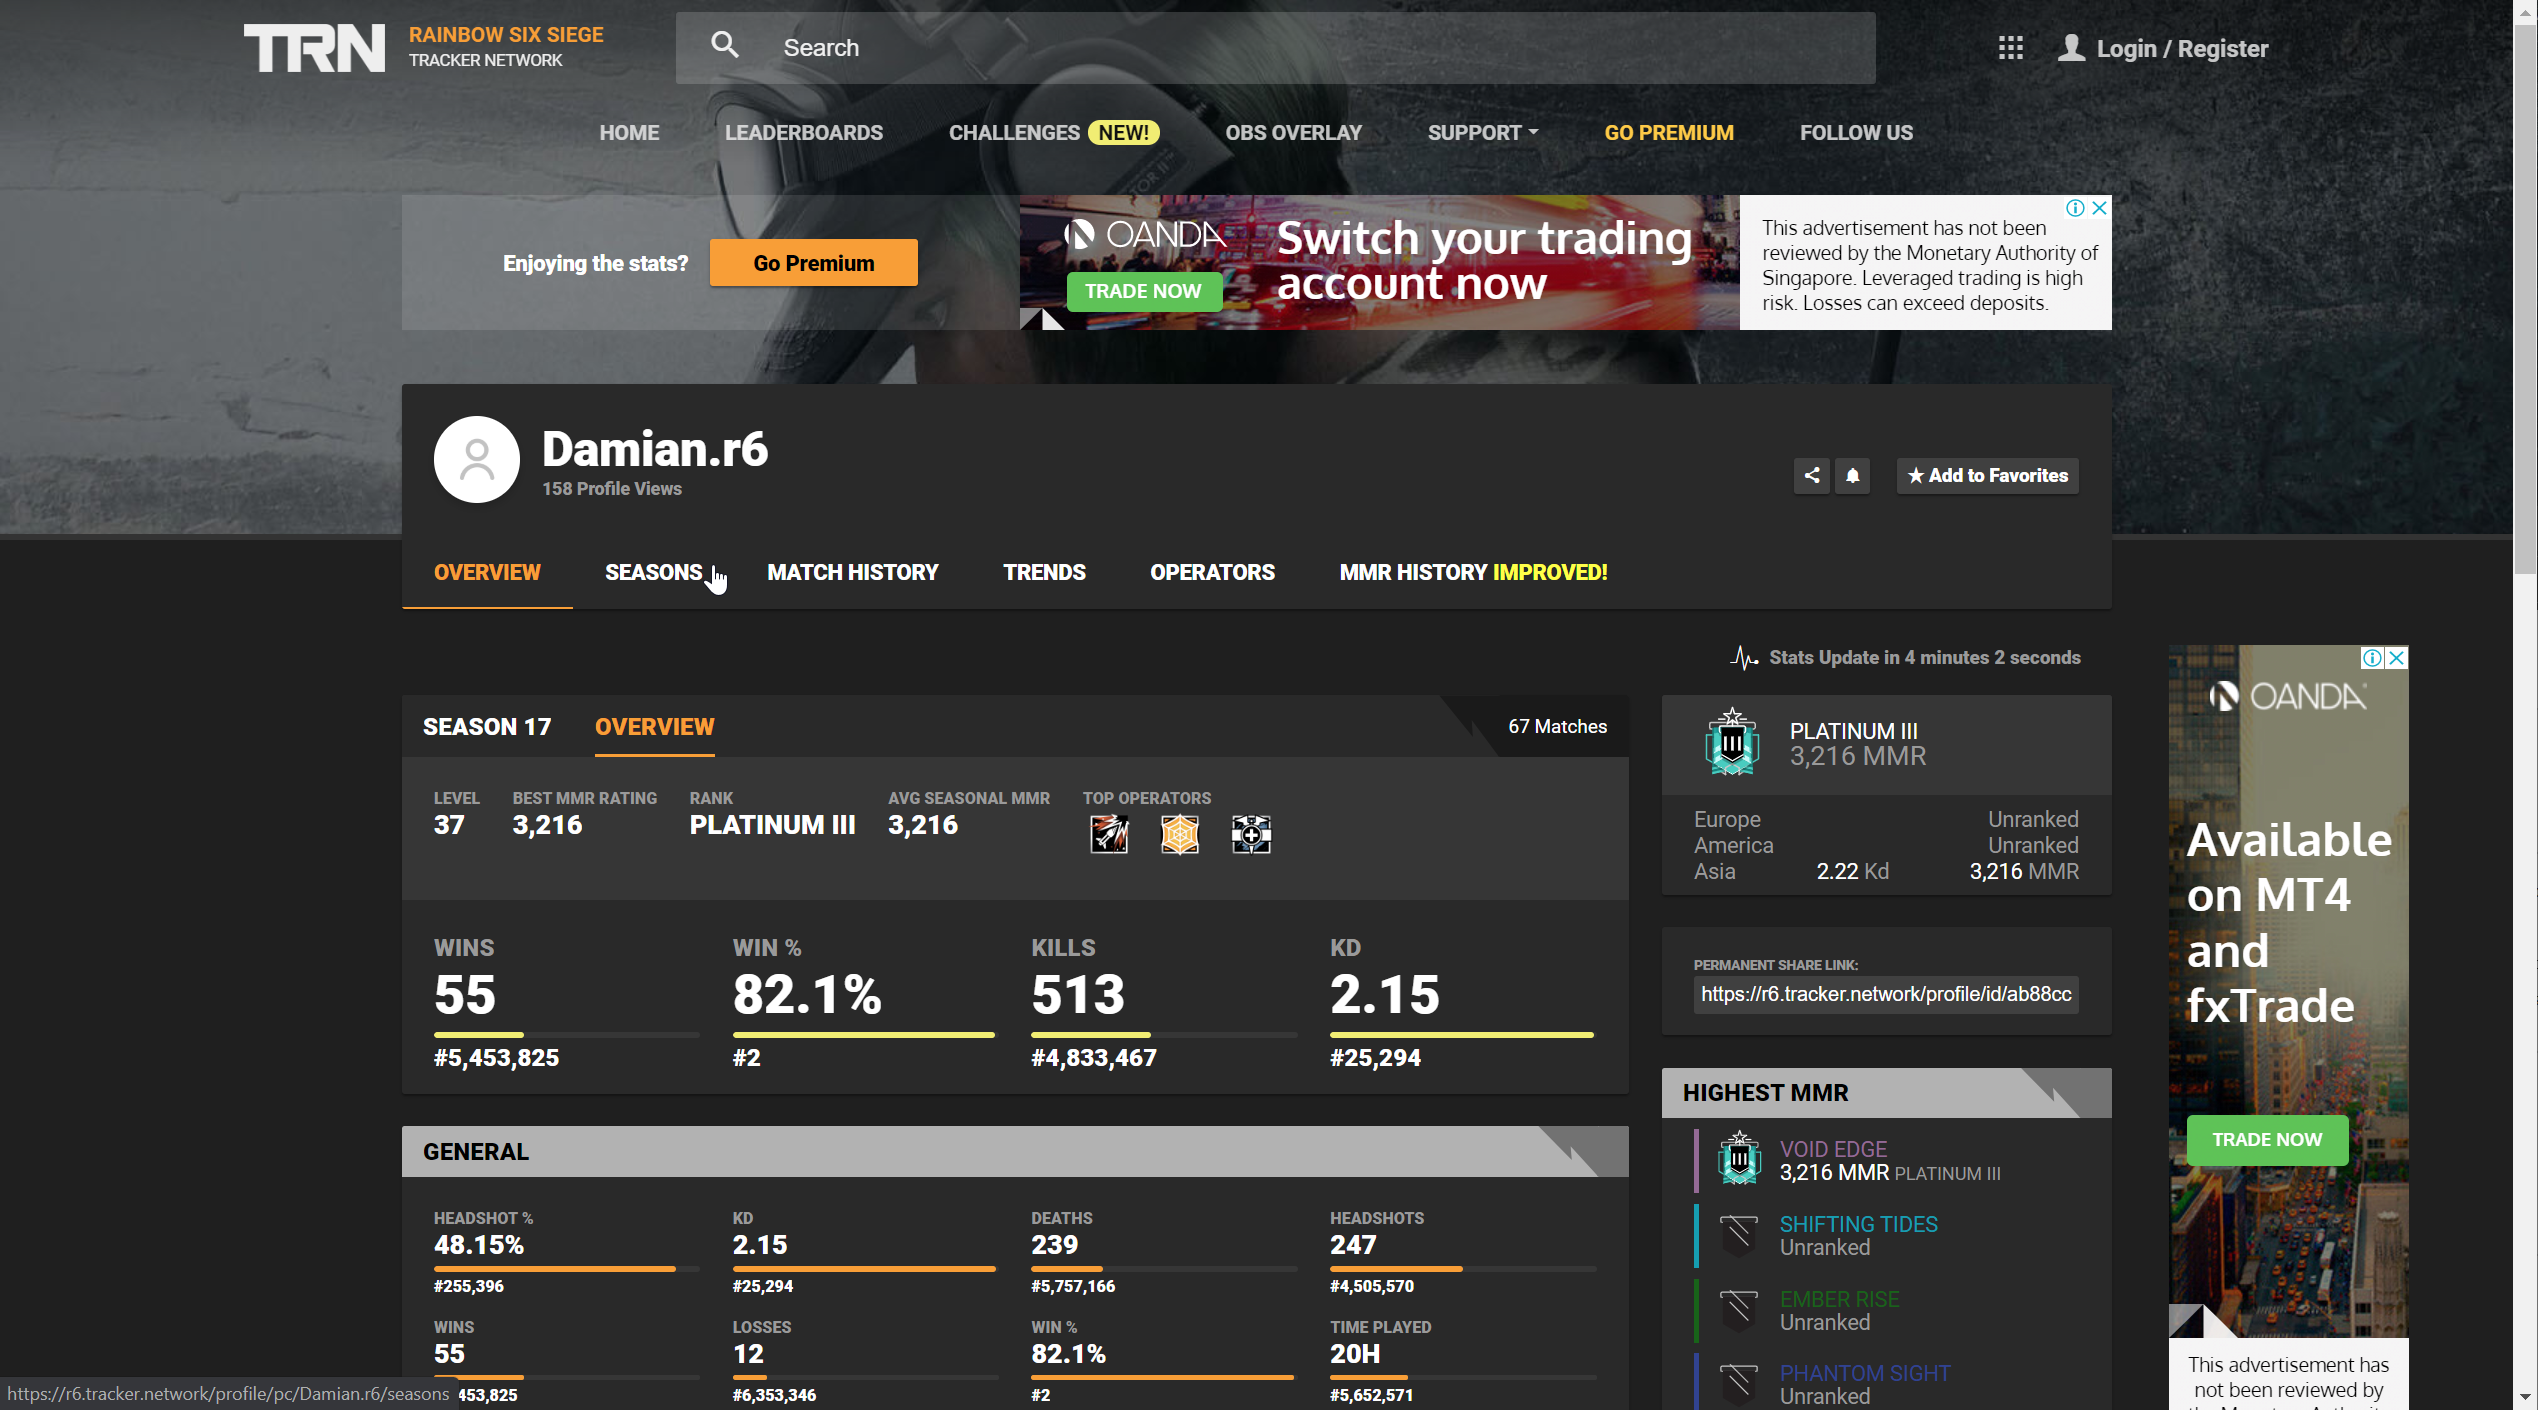
Task: Close the top OANDA banner ad
Action: [2099, 208]
